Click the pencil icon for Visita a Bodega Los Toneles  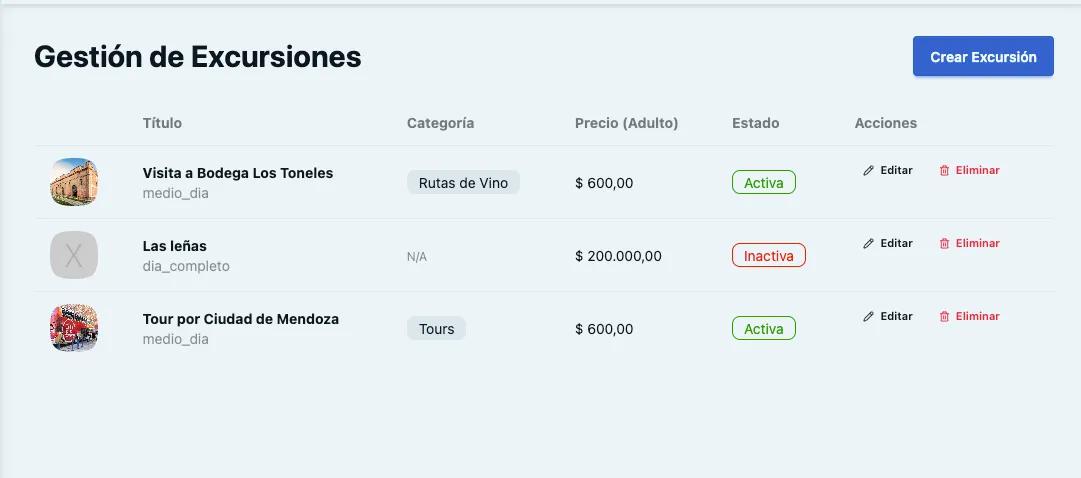coord(869,170)
